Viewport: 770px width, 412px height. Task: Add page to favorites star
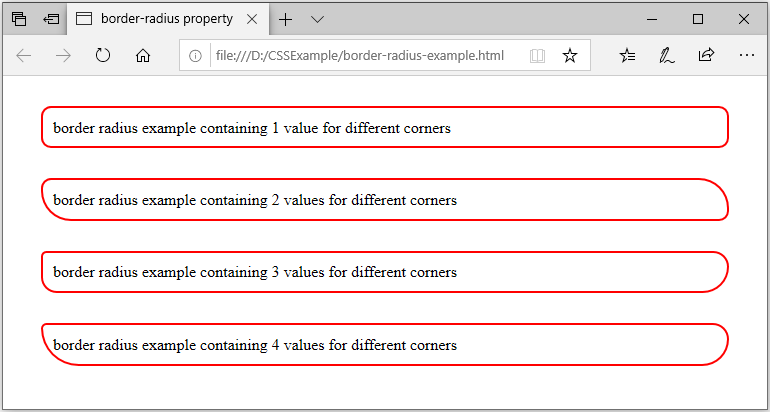coord(570,56)
